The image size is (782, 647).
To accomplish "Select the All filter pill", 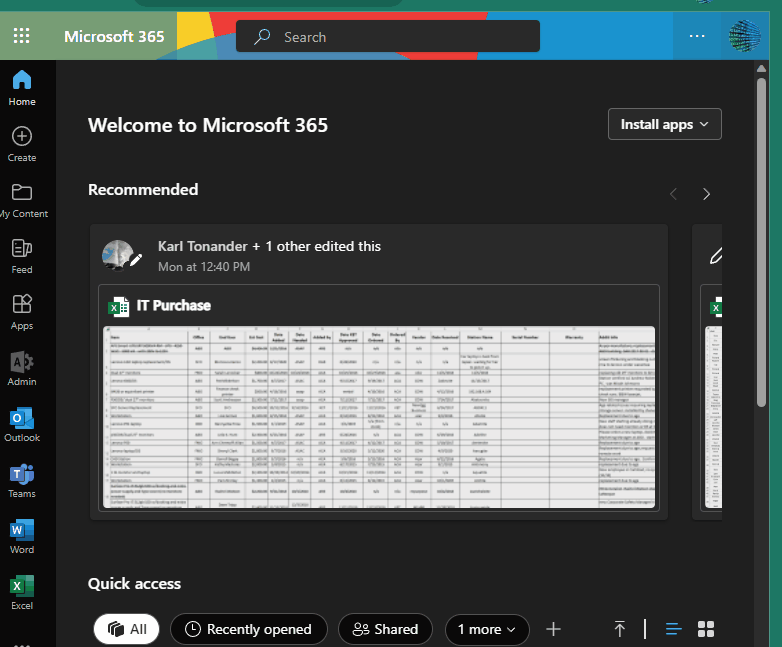I will click(127, 629).
